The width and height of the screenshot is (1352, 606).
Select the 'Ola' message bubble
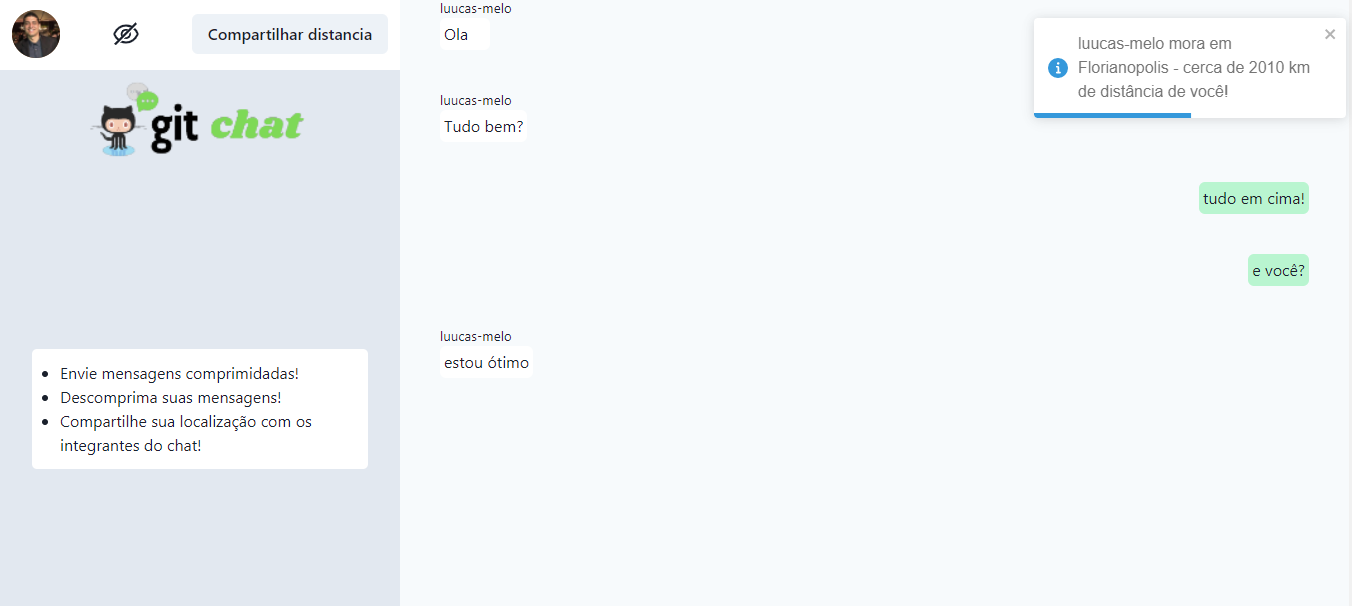click(x=465, y=35)
